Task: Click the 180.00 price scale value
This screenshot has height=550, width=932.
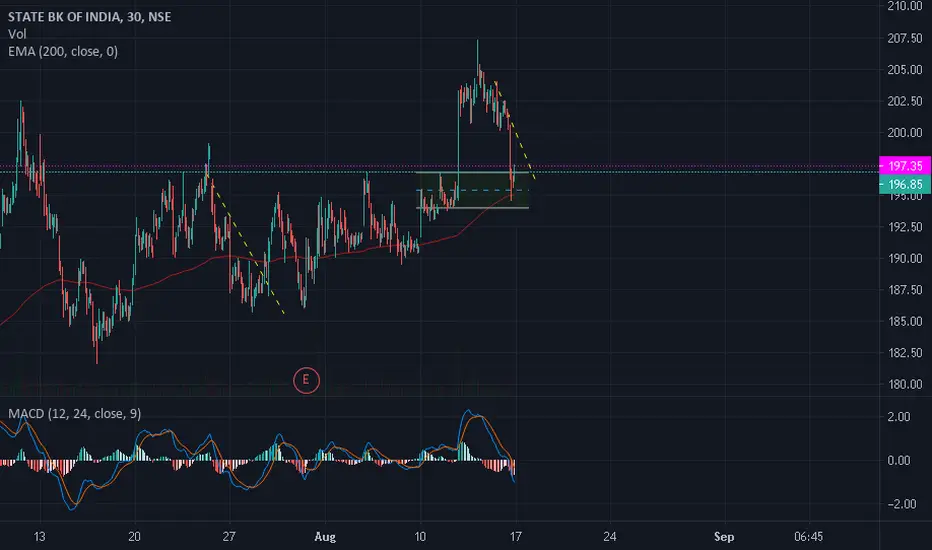Action: click(905, 385)
